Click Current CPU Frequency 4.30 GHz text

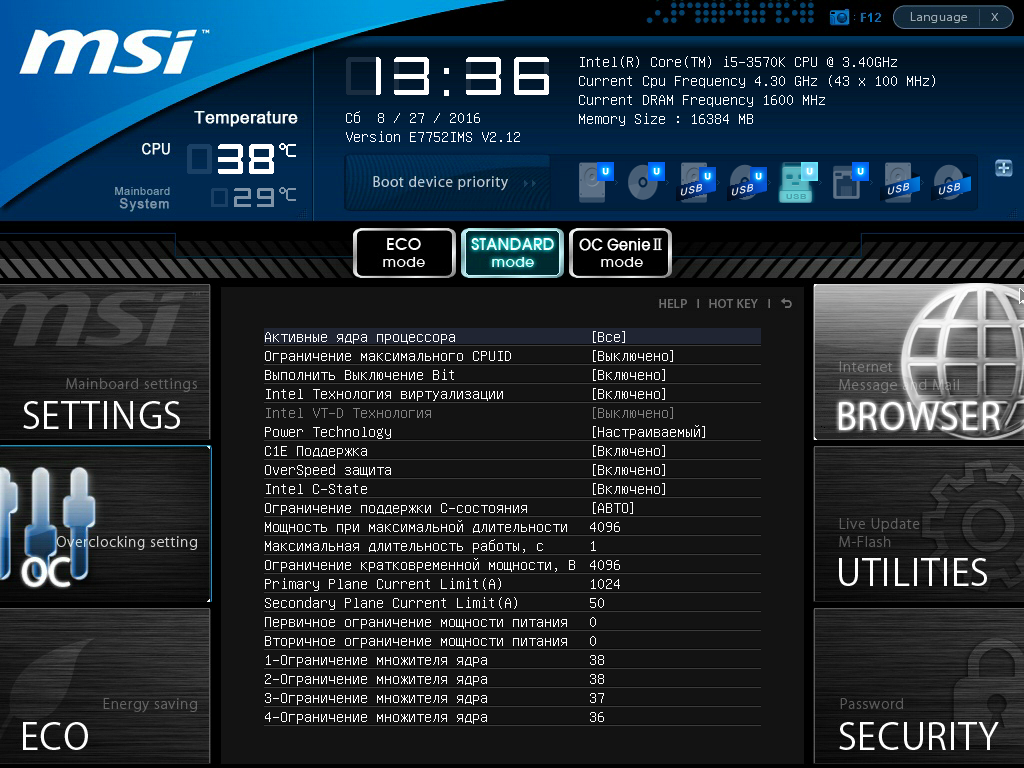tap(758, 81)
